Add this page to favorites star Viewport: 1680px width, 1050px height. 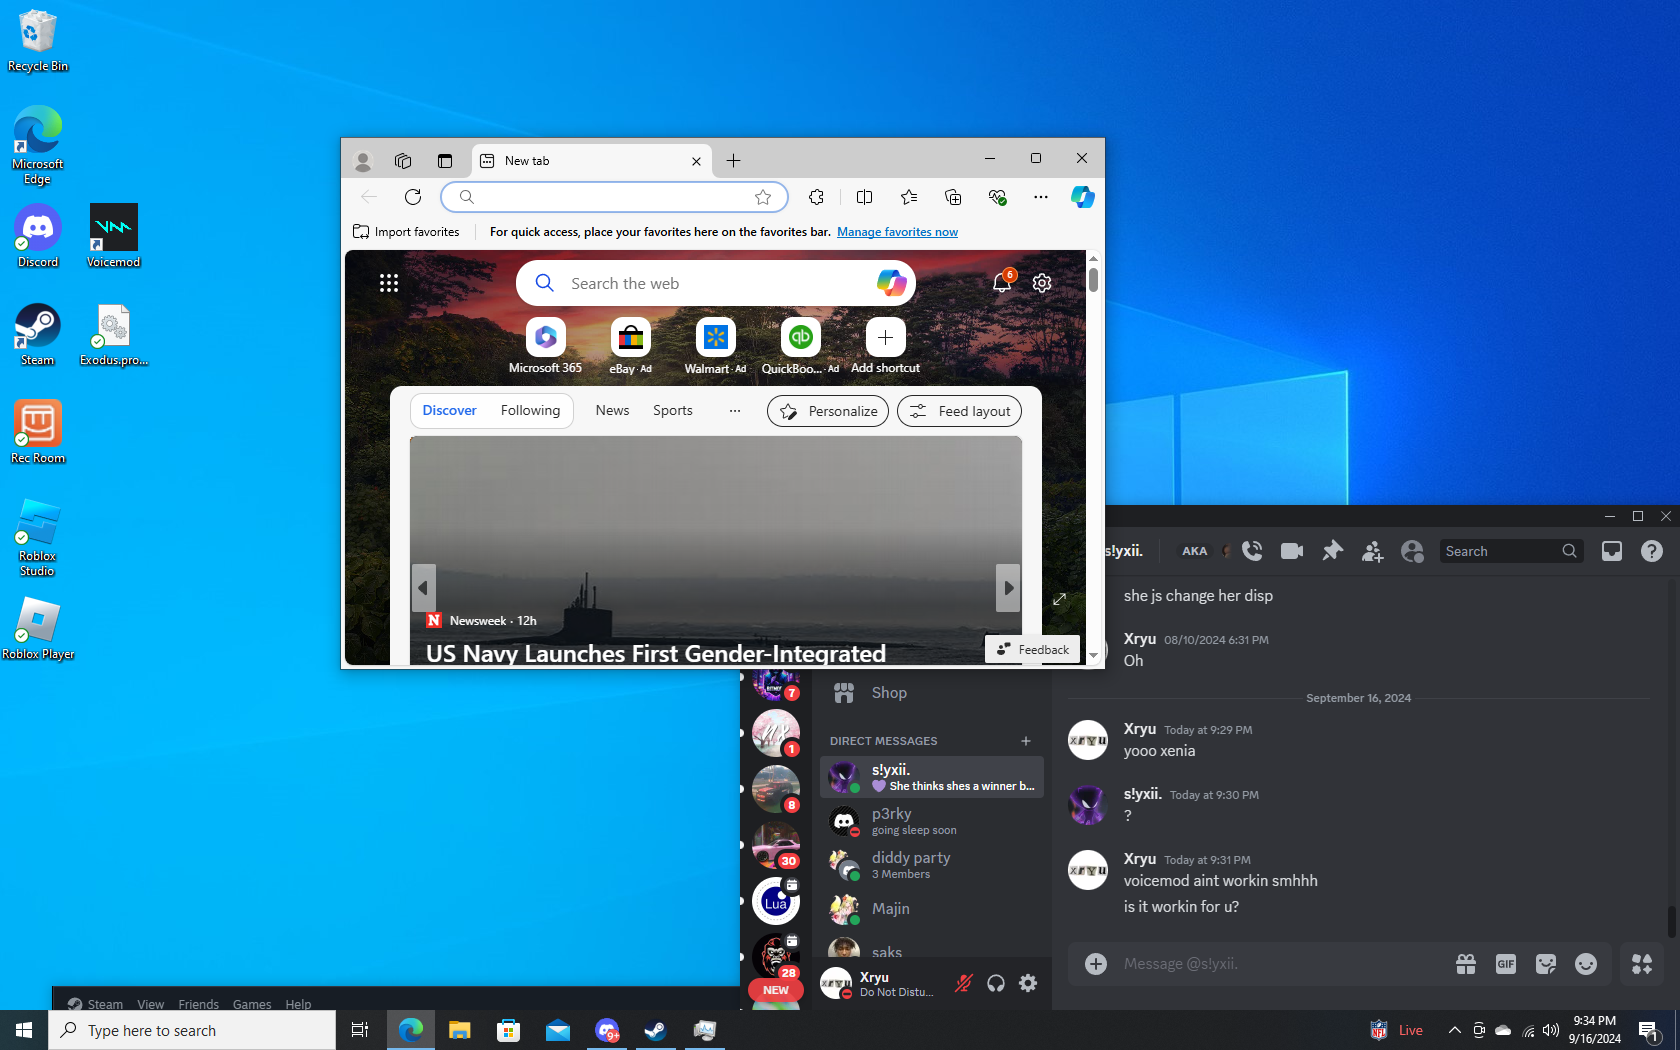(763, 197)
